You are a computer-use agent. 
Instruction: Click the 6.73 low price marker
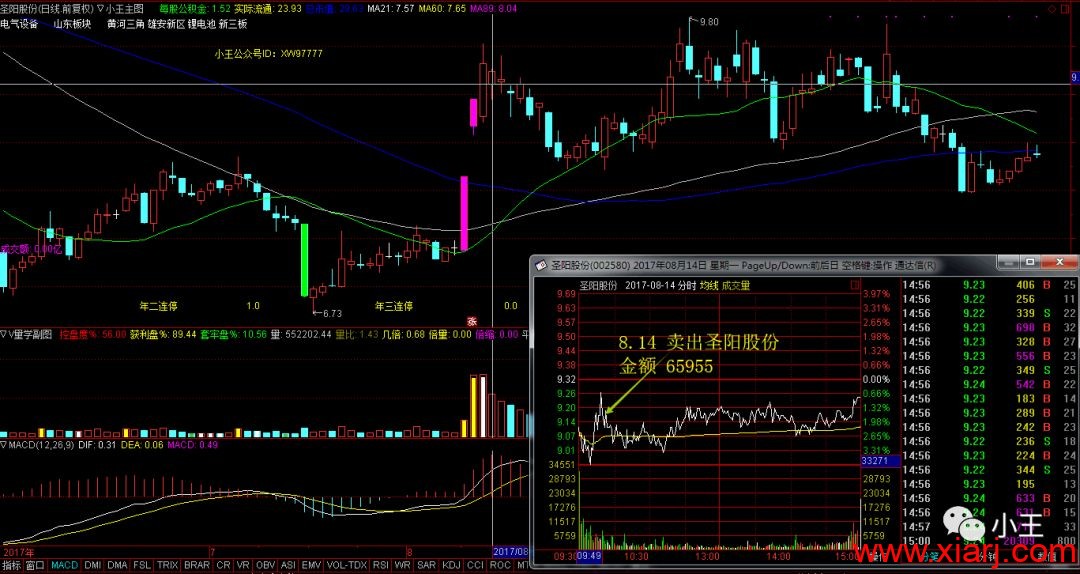332,314
